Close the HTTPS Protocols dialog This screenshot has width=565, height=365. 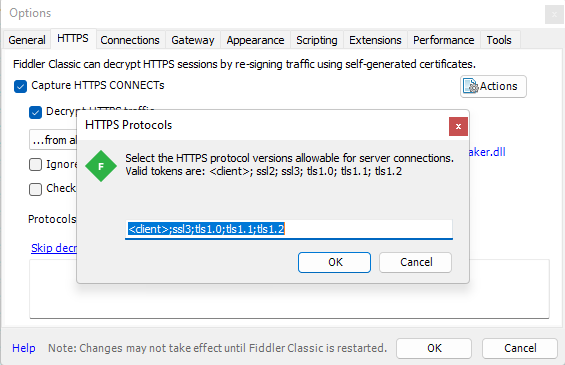click(x=458, y=126)
